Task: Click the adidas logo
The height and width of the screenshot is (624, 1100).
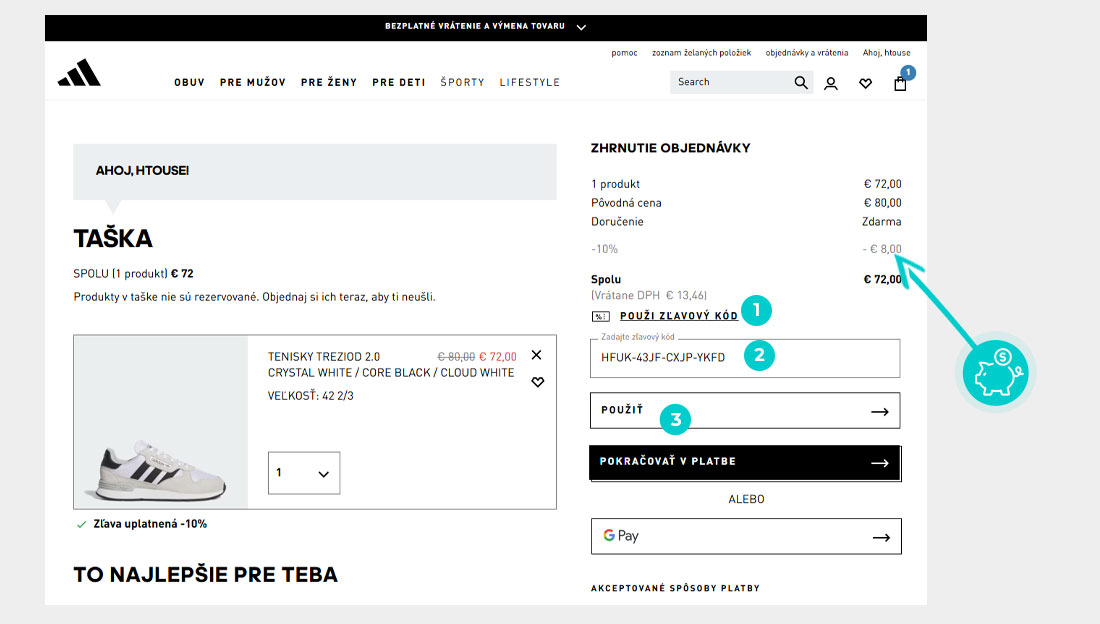Action: tap(79, 73)
